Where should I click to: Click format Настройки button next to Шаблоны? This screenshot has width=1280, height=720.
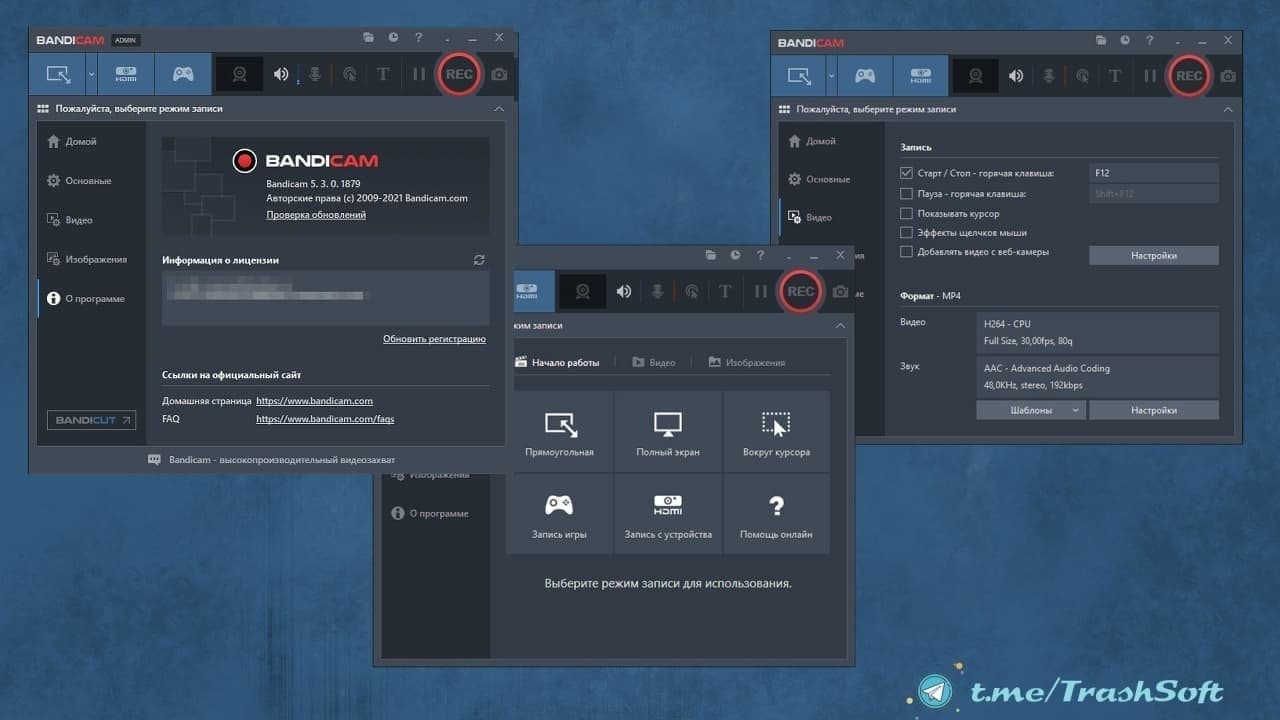coord(1154,410)
